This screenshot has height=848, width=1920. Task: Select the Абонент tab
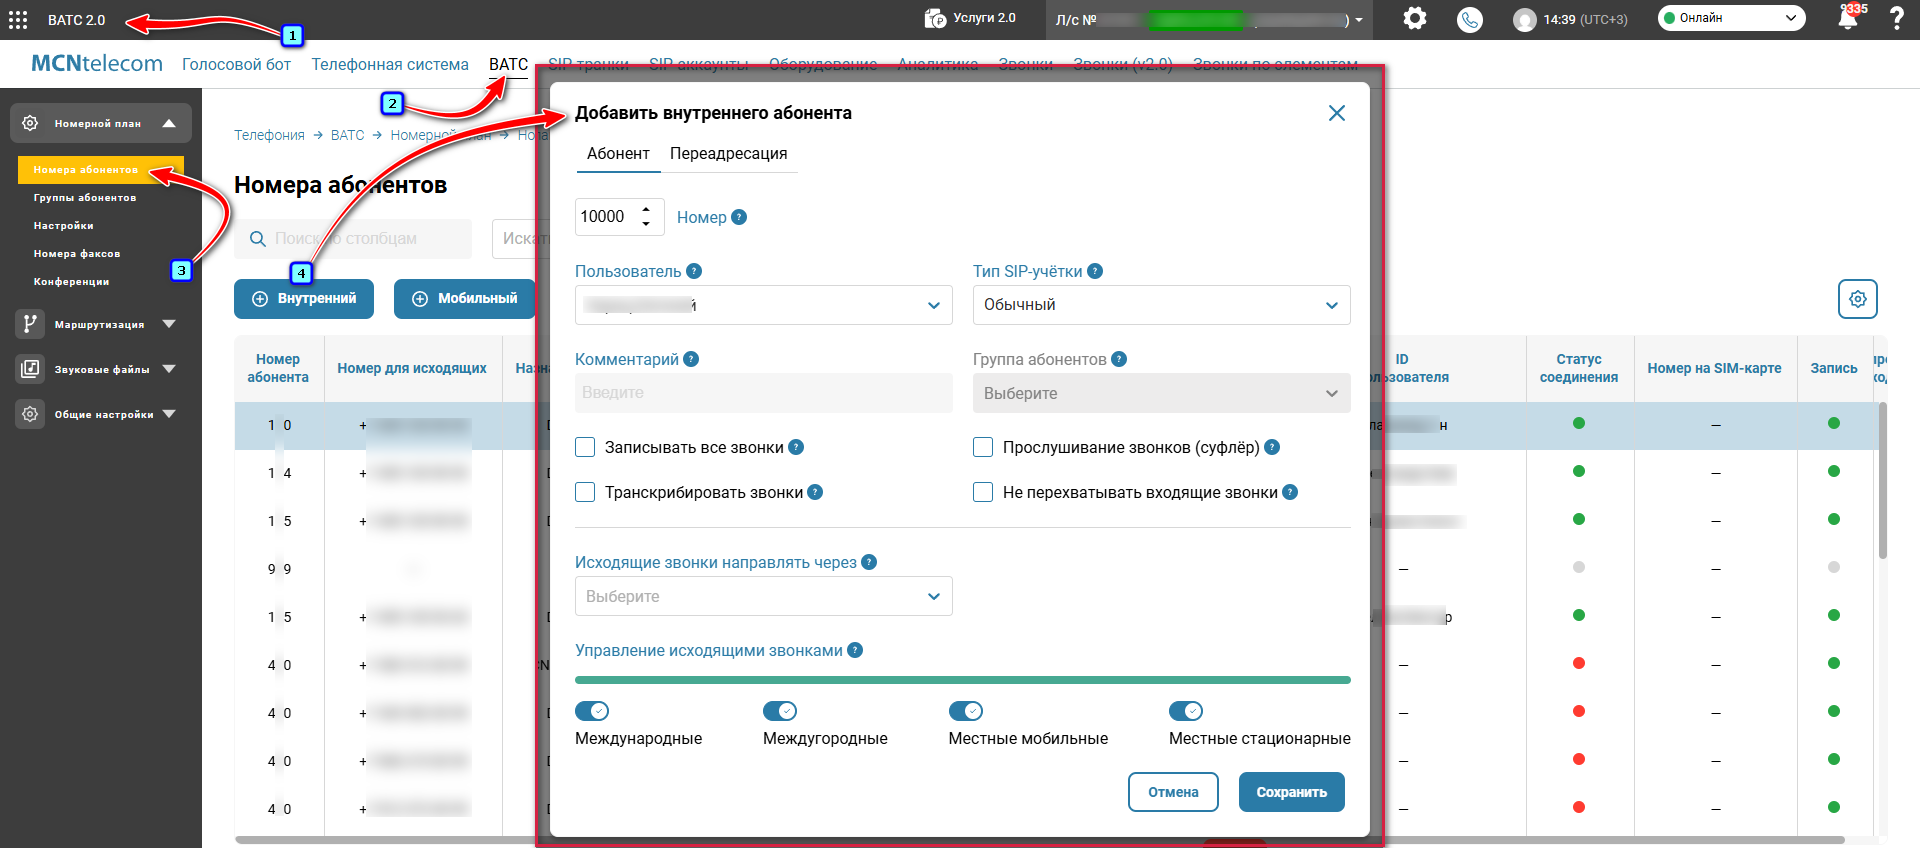click(618, 154)
